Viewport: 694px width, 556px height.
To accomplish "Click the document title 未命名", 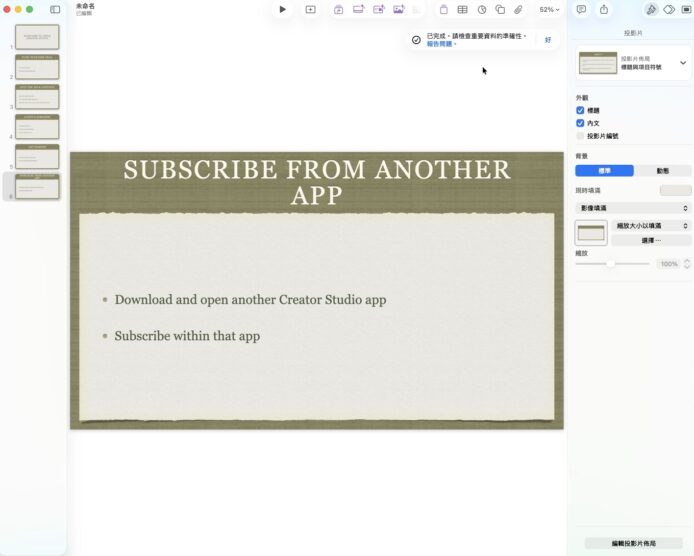I will pos(85,6).
